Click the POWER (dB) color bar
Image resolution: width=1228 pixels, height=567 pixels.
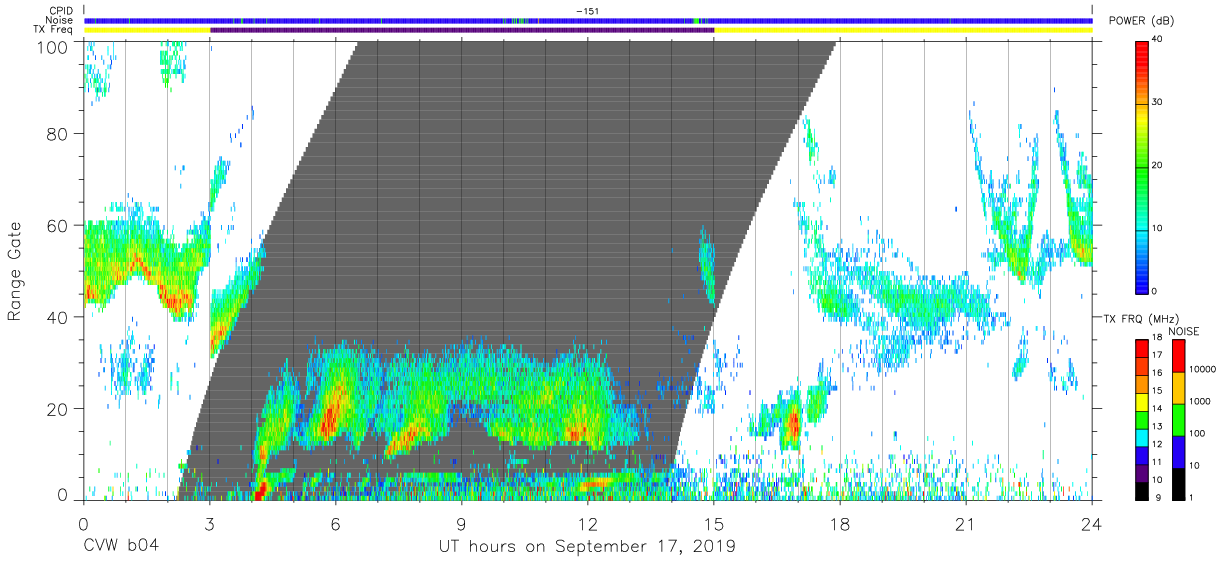click(x=1141, y=166)
